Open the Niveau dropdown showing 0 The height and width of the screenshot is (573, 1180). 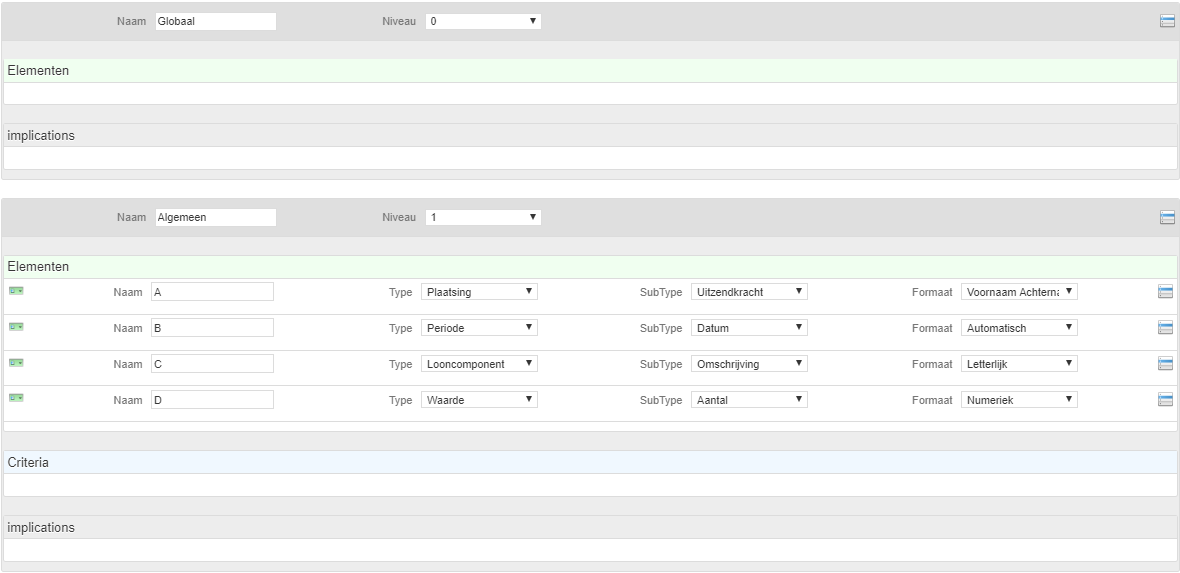[483, 21]
